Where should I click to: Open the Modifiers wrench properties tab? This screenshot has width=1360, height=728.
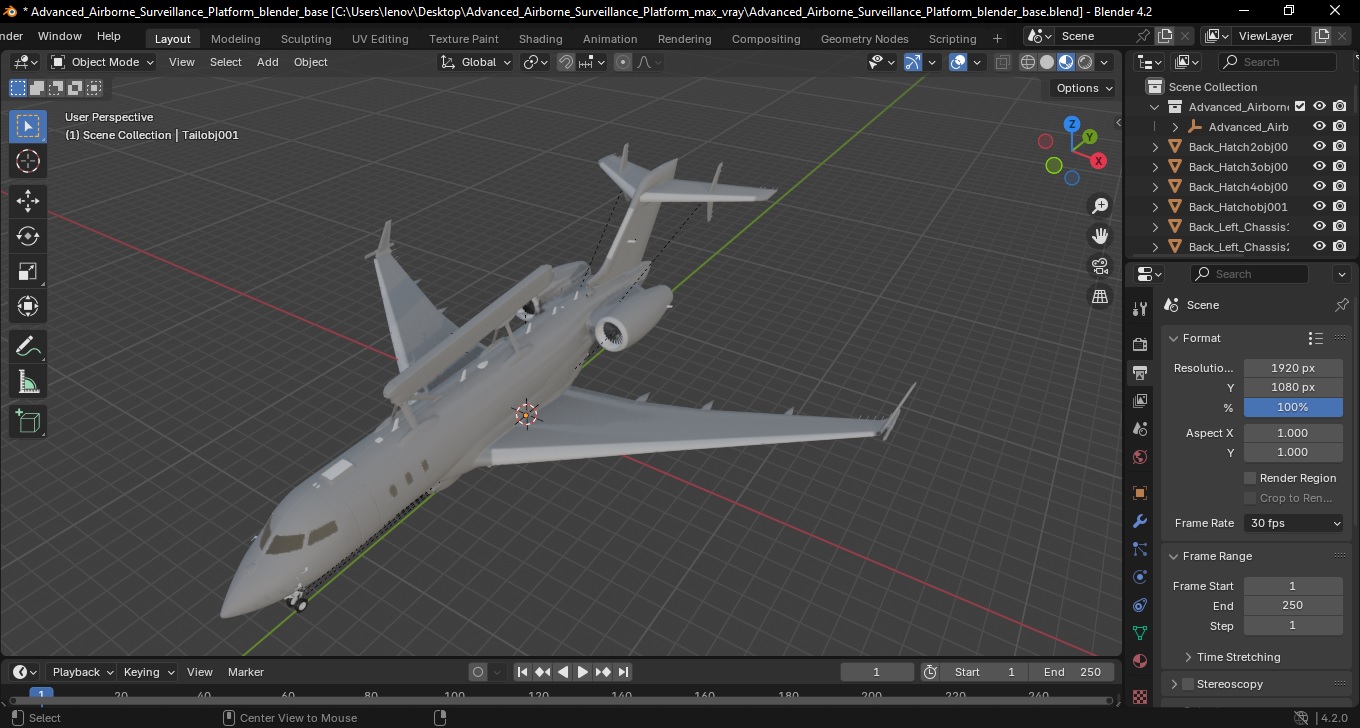click(x=1139, y=521)
